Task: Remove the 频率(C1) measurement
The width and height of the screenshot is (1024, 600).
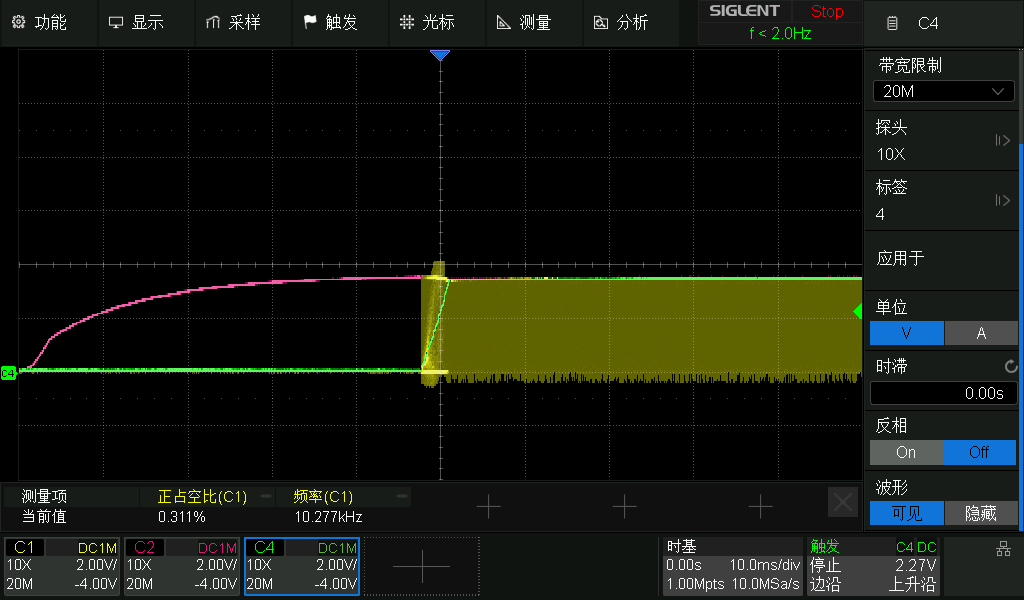Action: coord(402,496)
